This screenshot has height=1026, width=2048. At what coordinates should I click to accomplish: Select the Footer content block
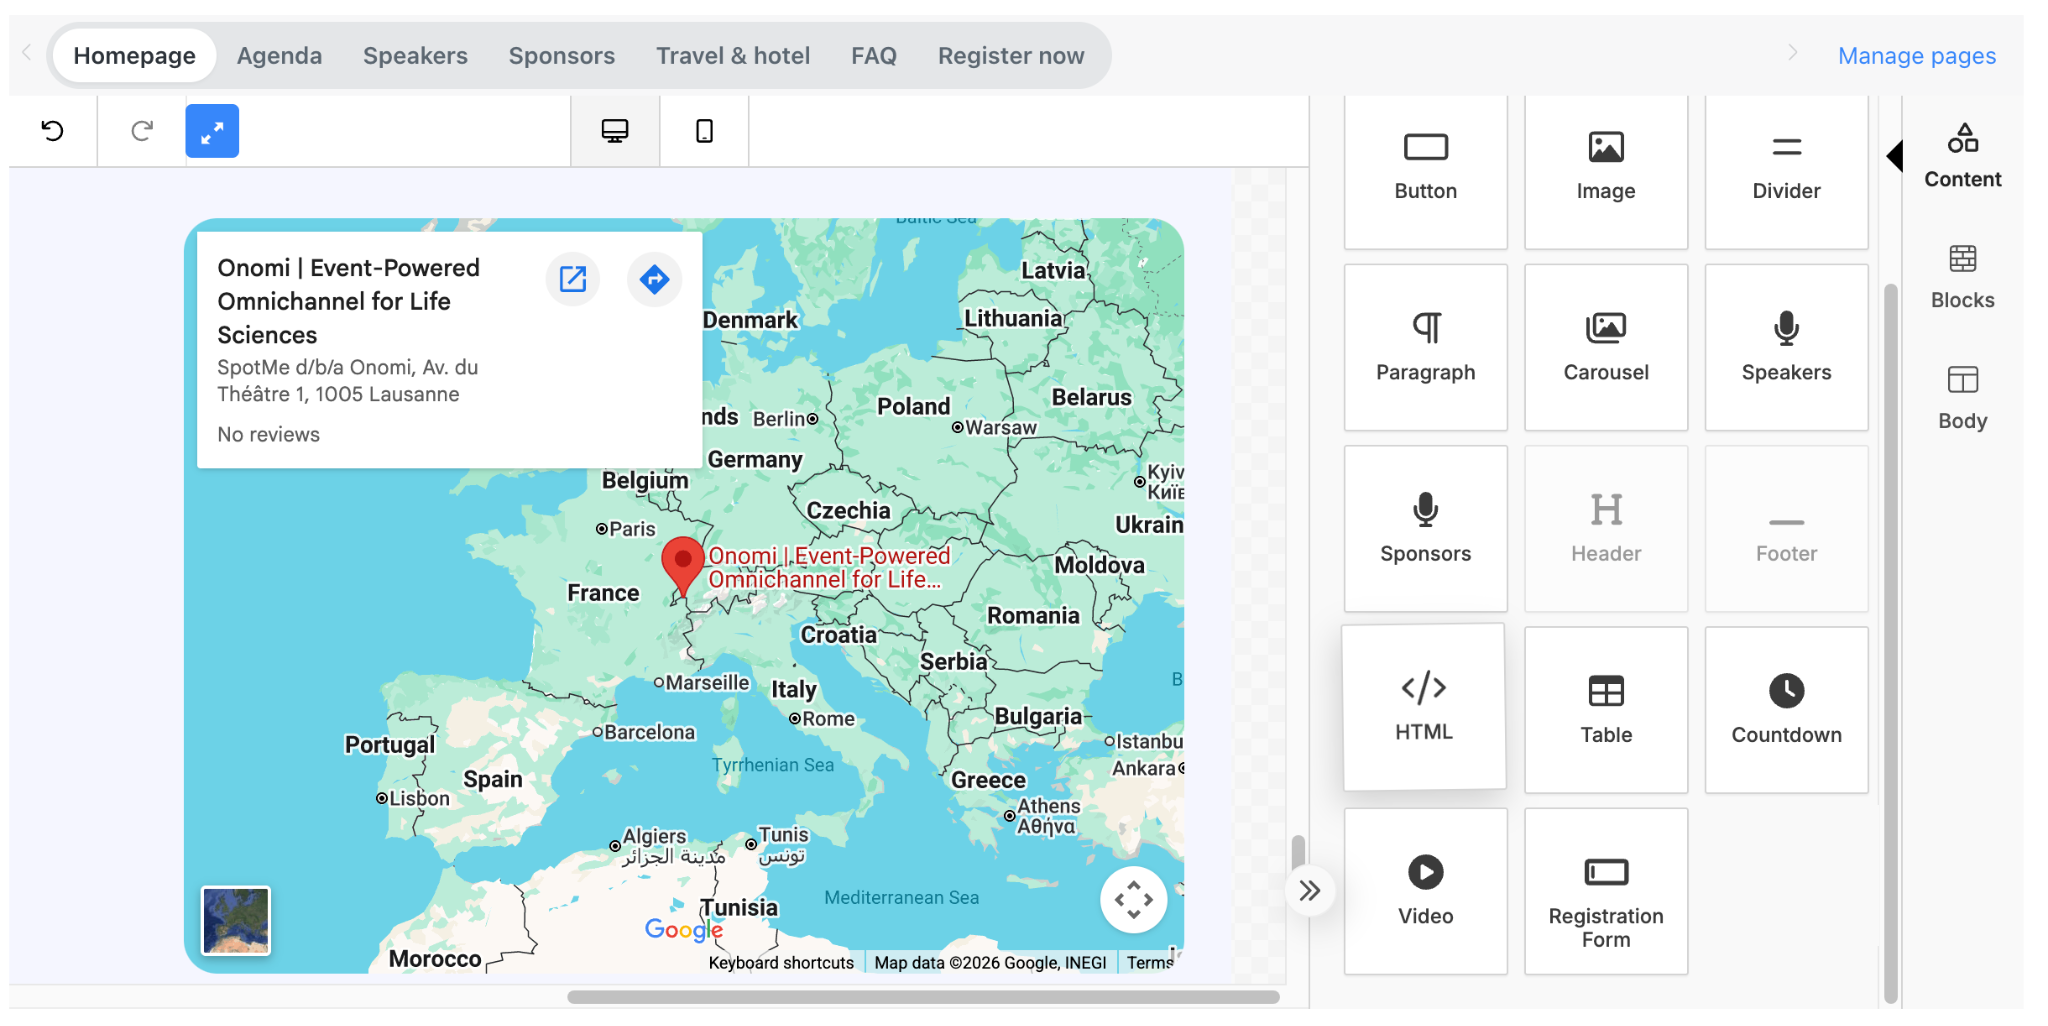coord(1786,529)
